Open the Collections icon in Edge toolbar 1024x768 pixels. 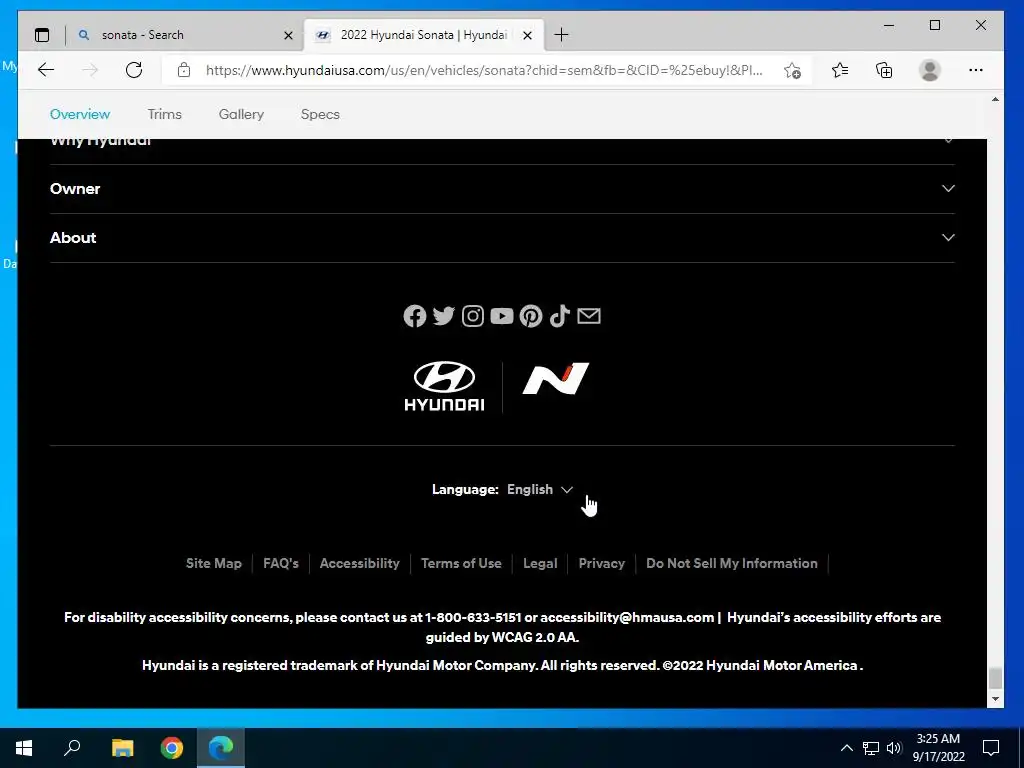coord(884,70)
